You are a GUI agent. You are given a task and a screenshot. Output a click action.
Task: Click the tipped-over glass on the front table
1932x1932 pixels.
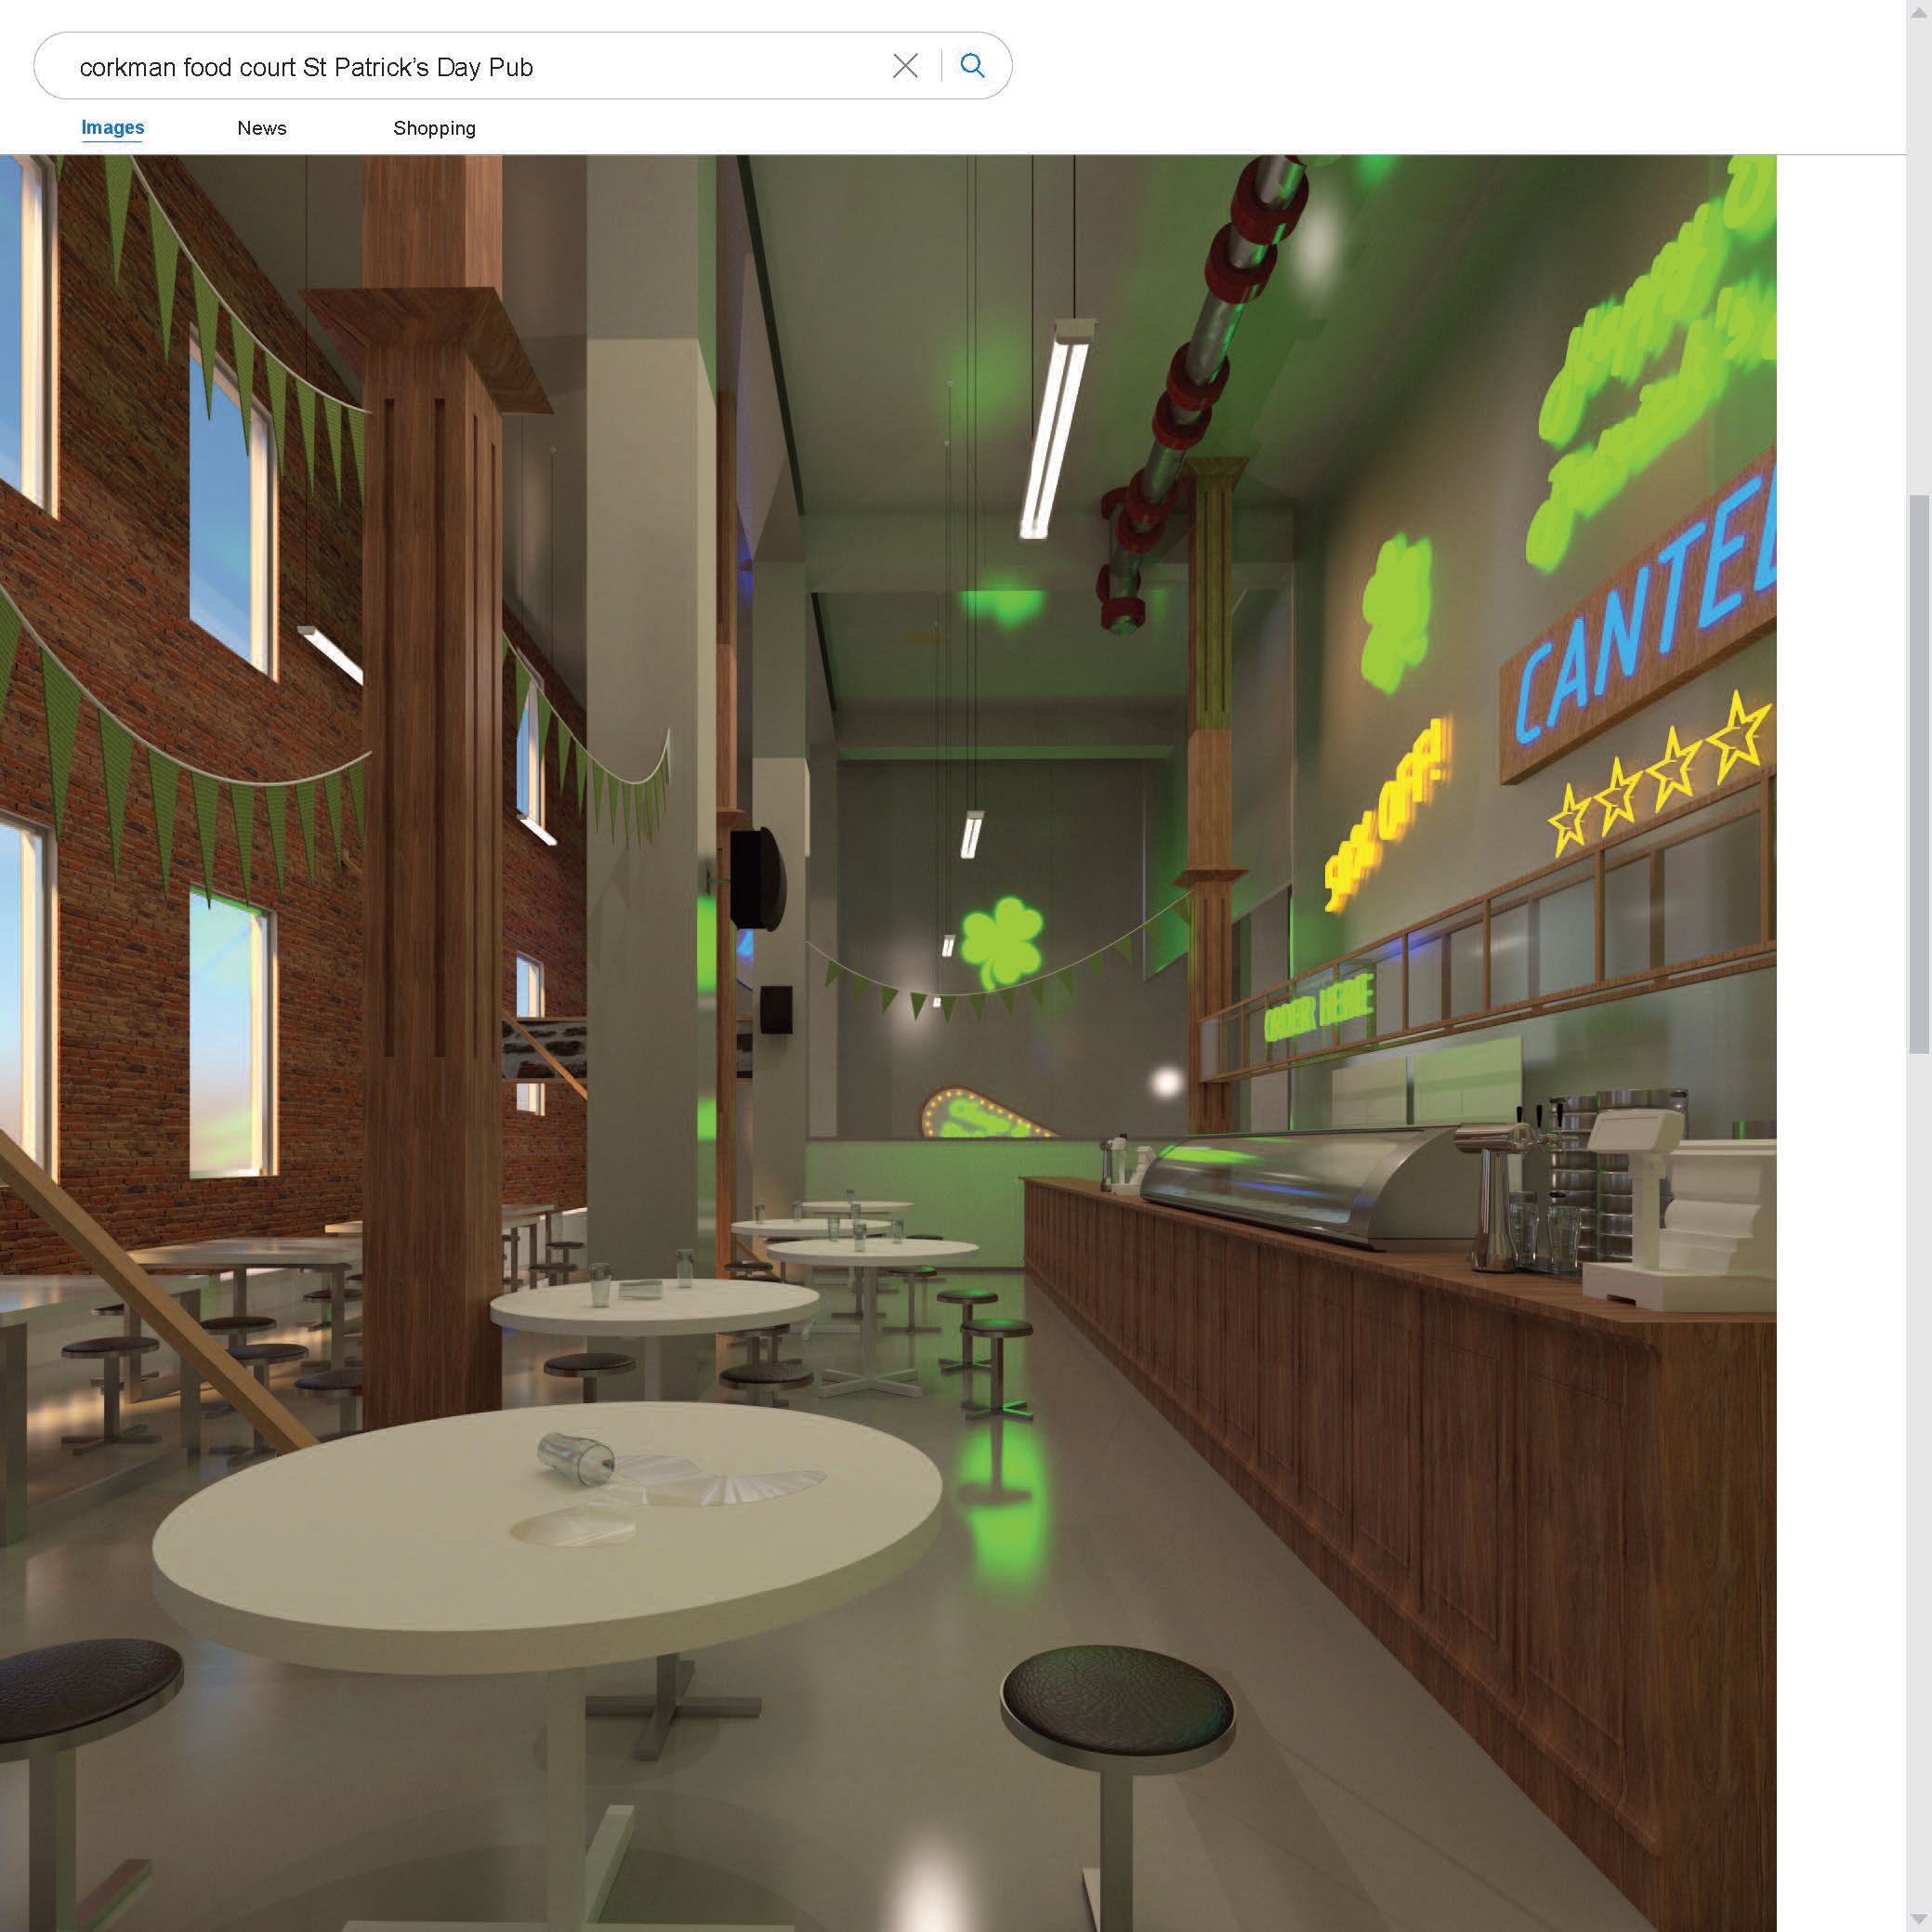pos(578,1458)
